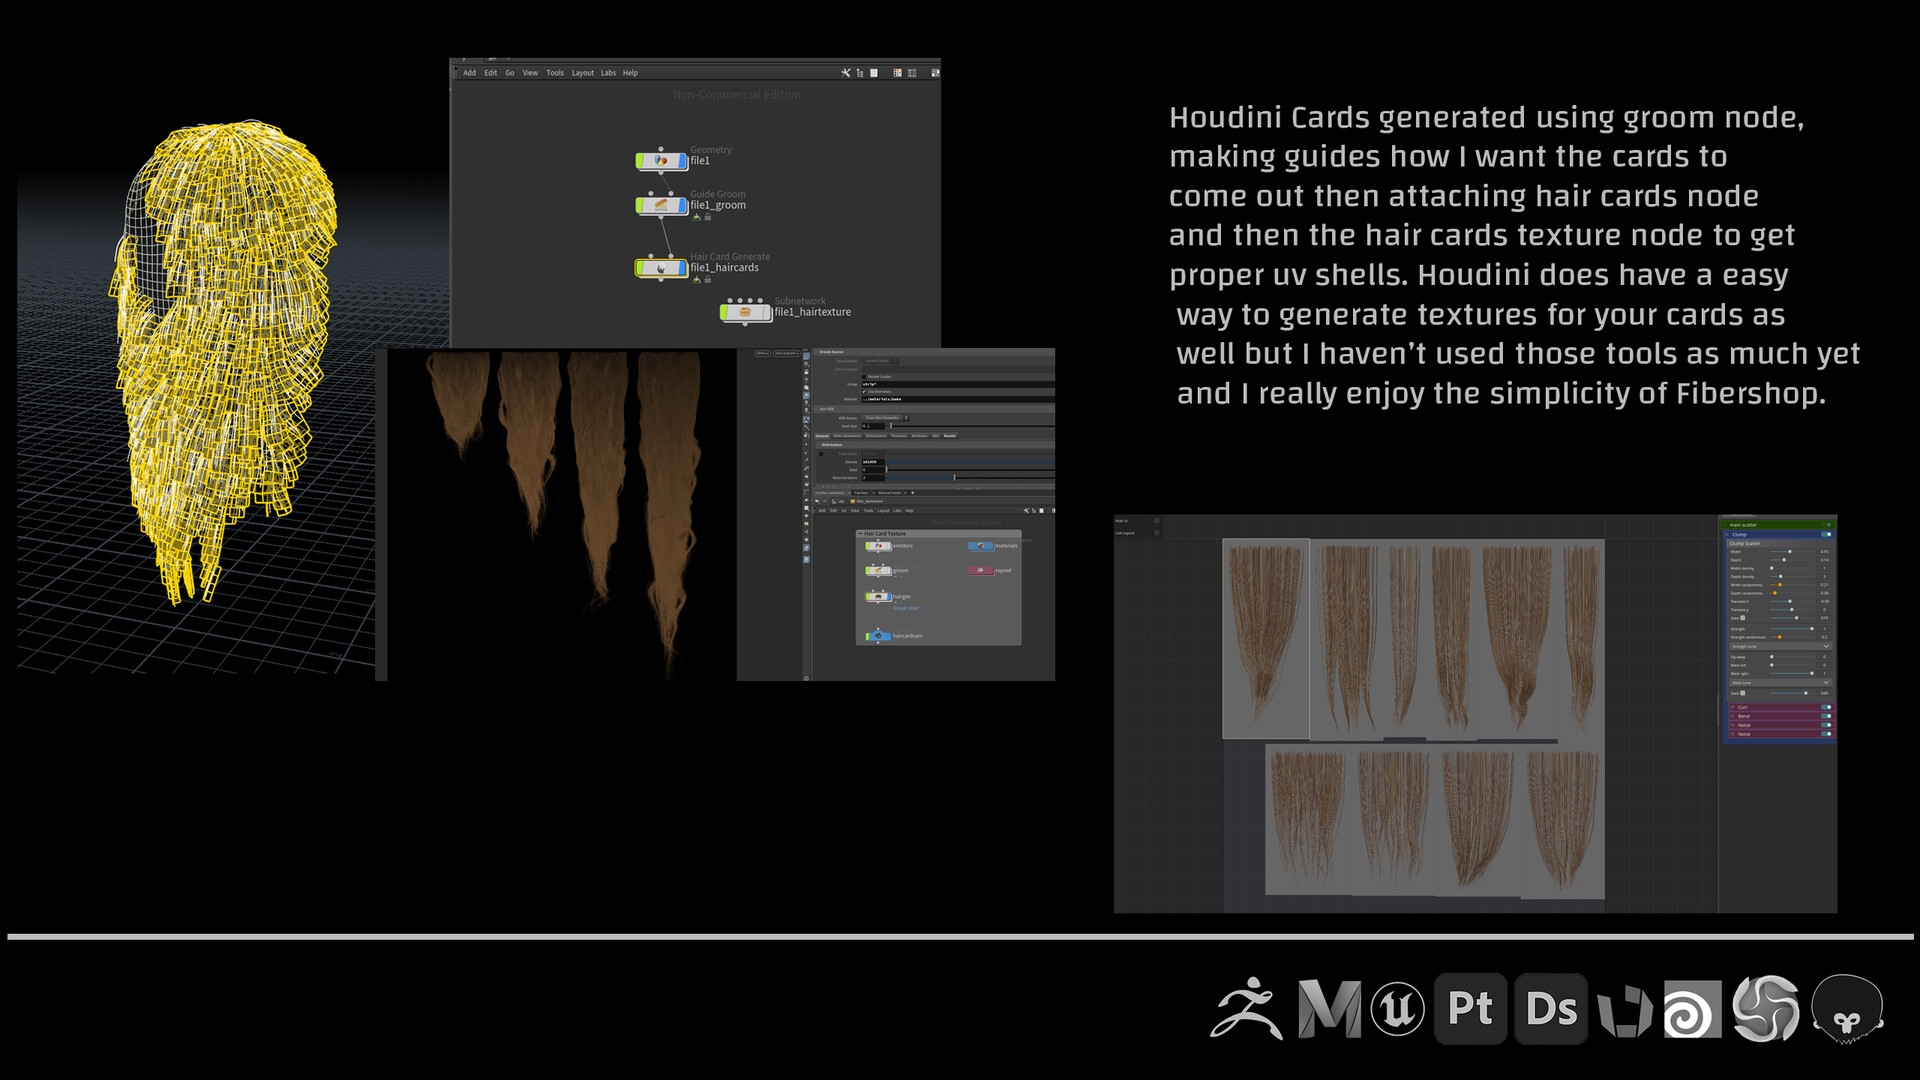Toggle the Bend modifier switch
The width and height of the screenshot is (1920, 1080).
(x=1826, y=716)
